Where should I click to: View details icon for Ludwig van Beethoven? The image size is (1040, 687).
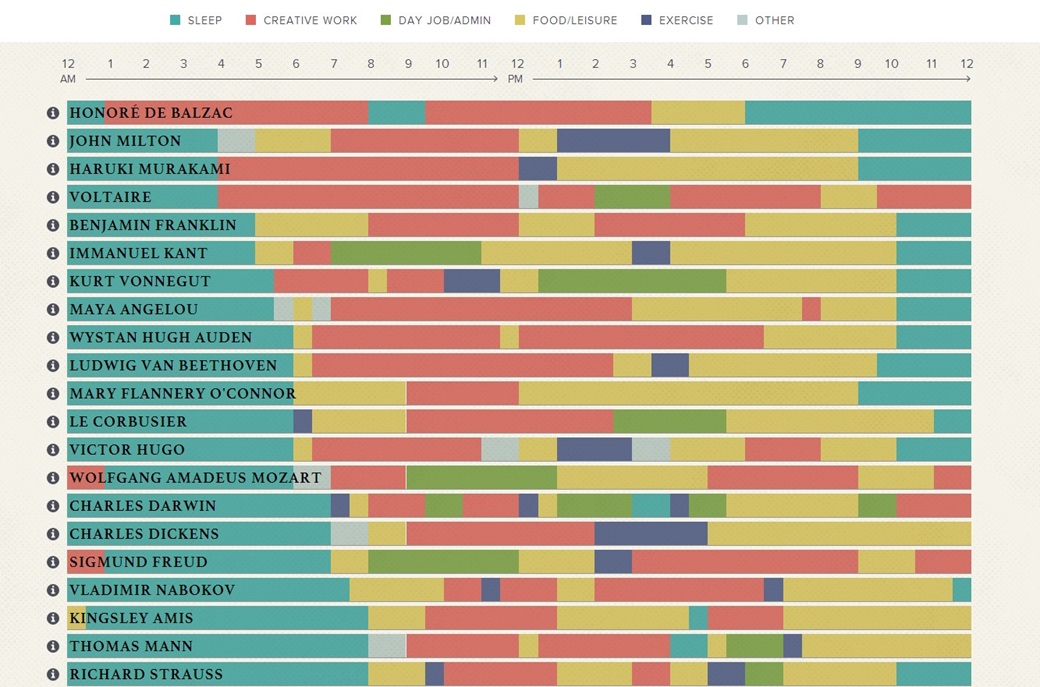tap(53, 365)
